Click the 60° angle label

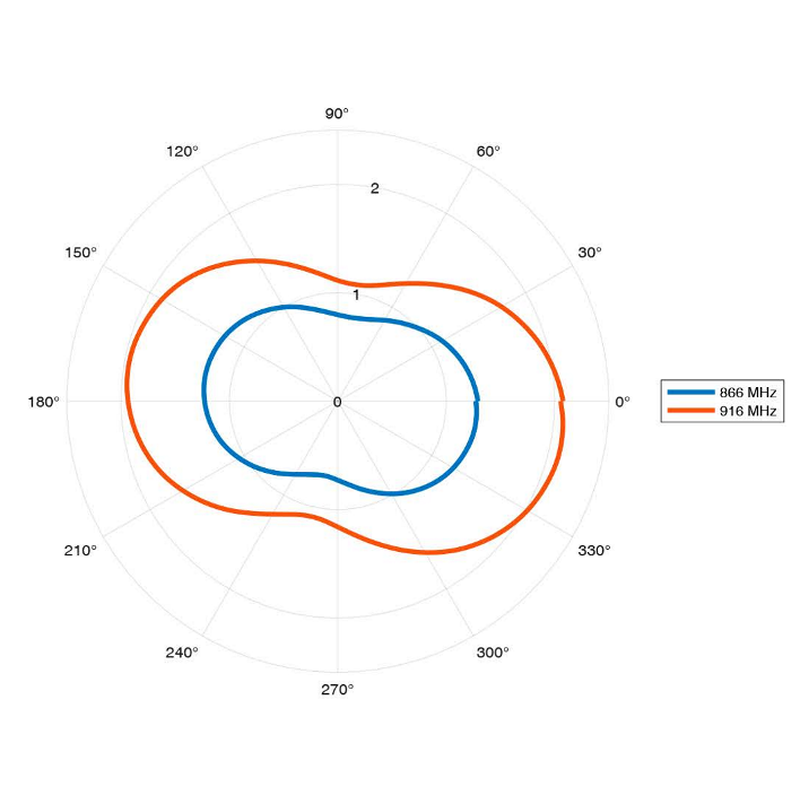pos(488,152)
